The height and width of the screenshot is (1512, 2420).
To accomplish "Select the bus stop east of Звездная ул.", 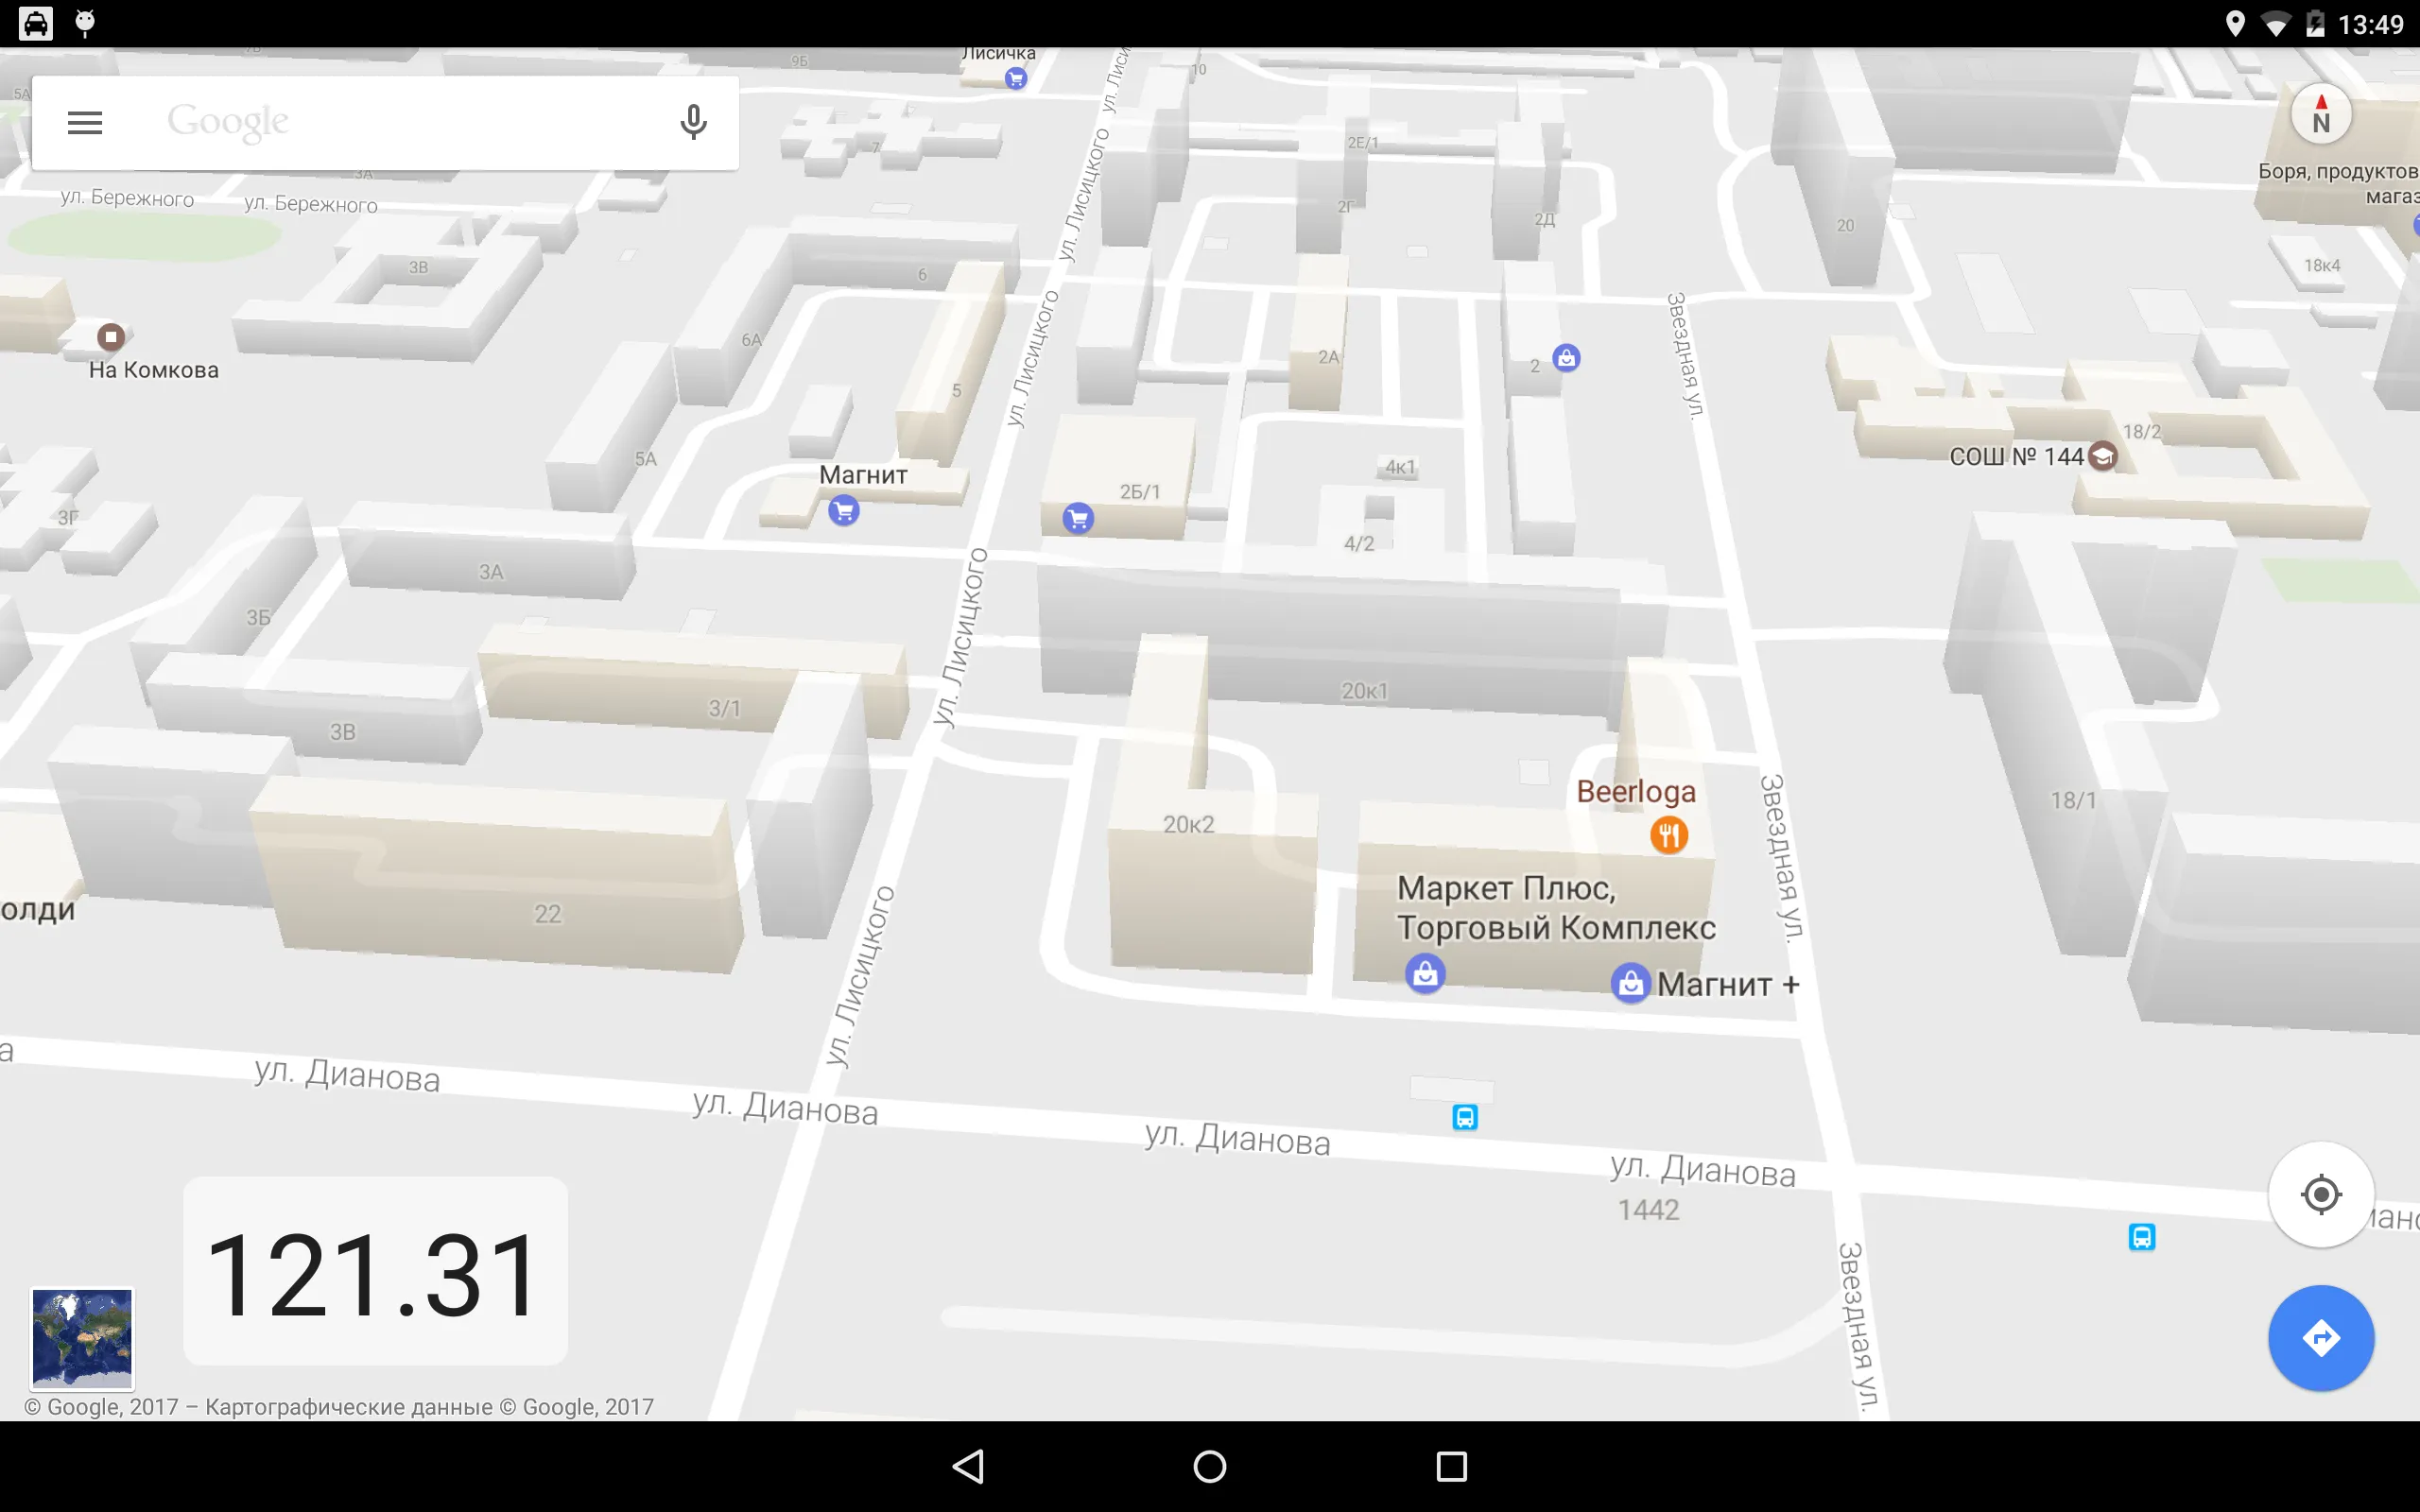I will tap(2142, 1237).
